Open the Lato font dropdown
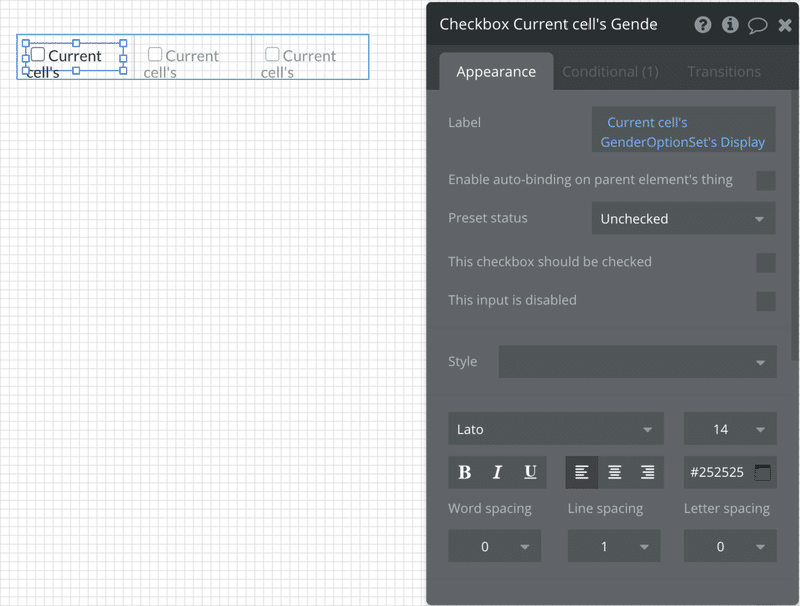This screenshot has width=800, height=606. (x=556, y=428)
